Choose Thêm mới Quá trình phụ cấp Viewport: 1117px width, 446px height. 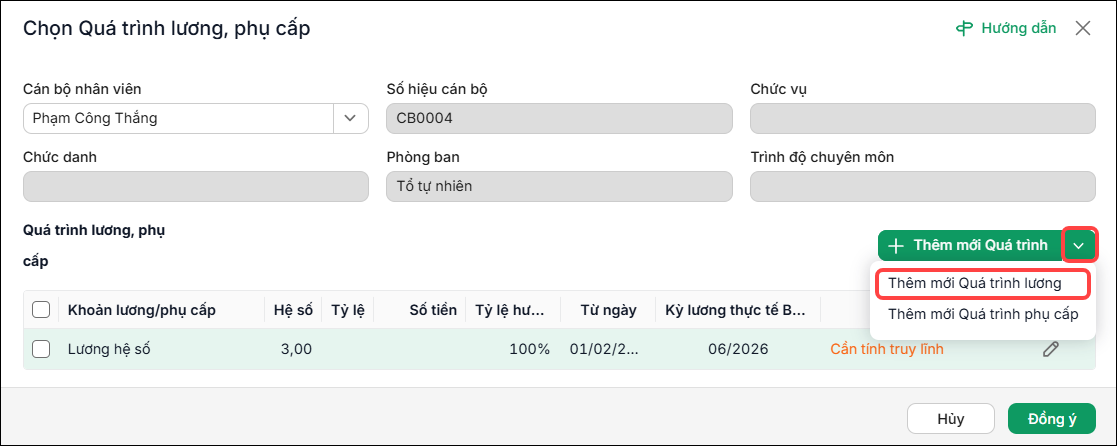click(x=983, y=314)
